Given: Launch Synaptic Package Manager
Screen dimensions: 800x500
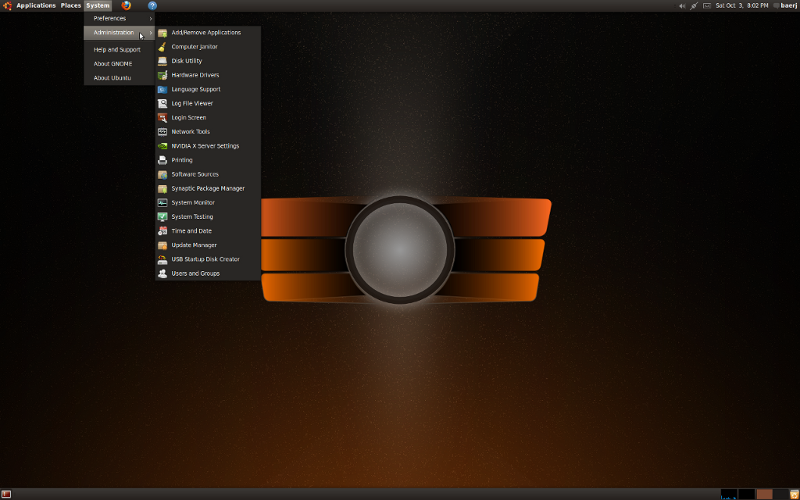Looking at the screenshot, I should [x=207, y=188].
